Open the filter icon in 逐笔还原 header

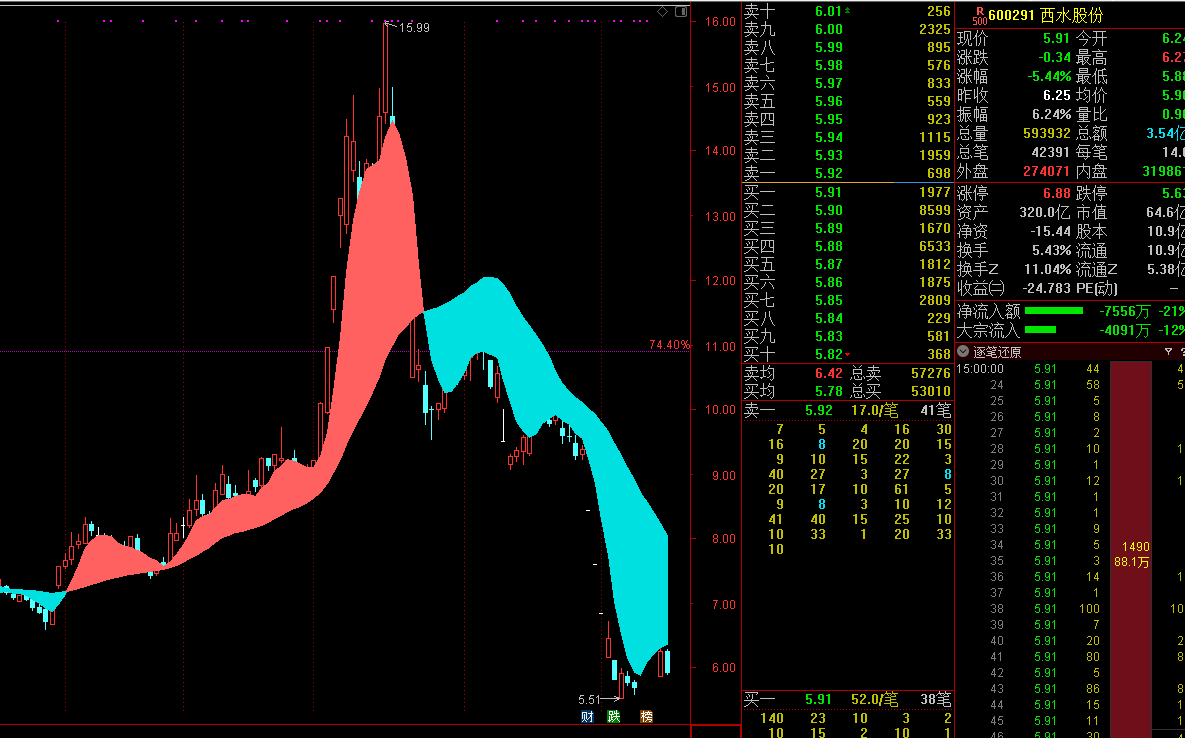[1167, 352]
